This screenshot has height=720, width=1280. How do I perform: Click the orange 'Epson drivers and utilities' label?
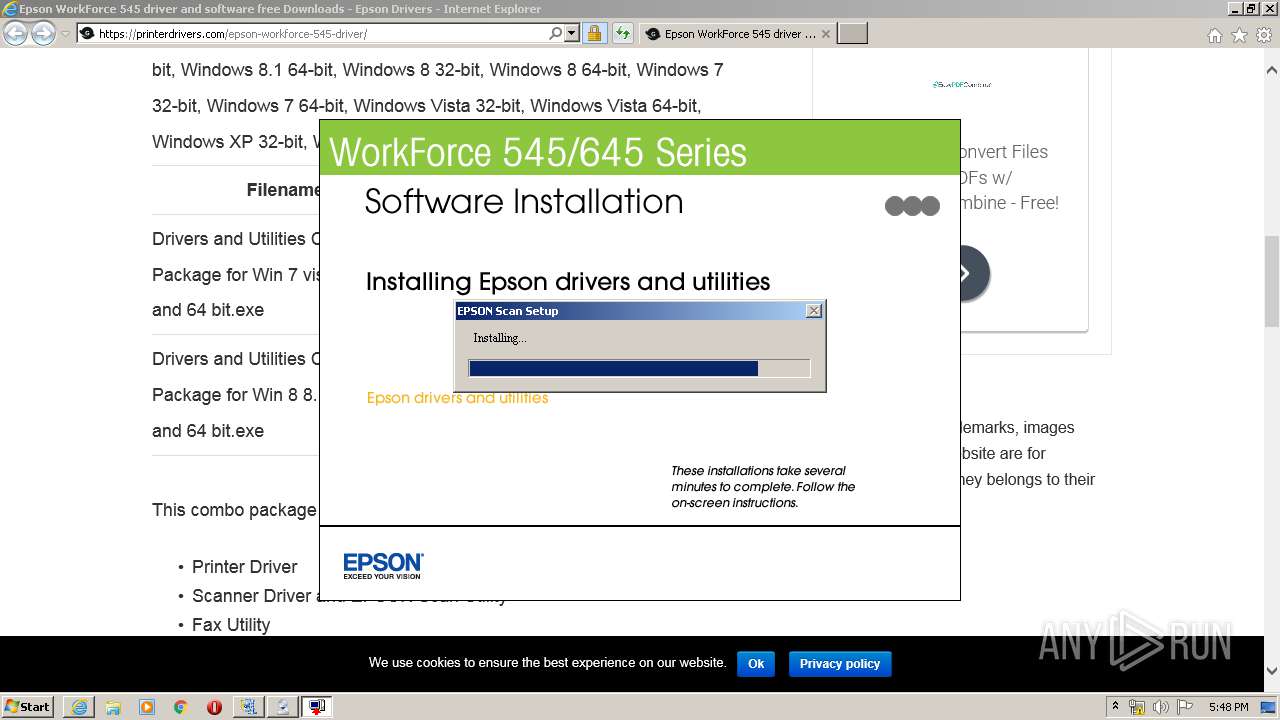pyautogui.click(x=458, y=398)
